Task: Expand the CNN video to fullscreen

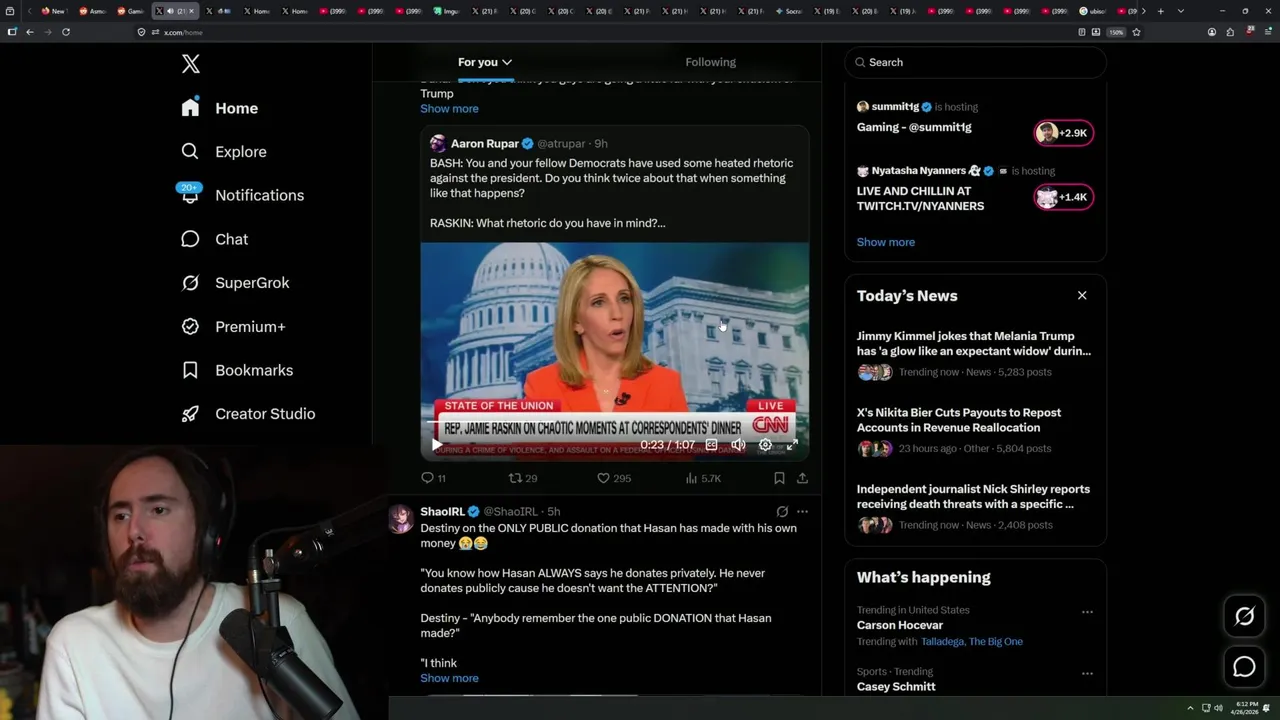Action: click(x=792, y=445)
